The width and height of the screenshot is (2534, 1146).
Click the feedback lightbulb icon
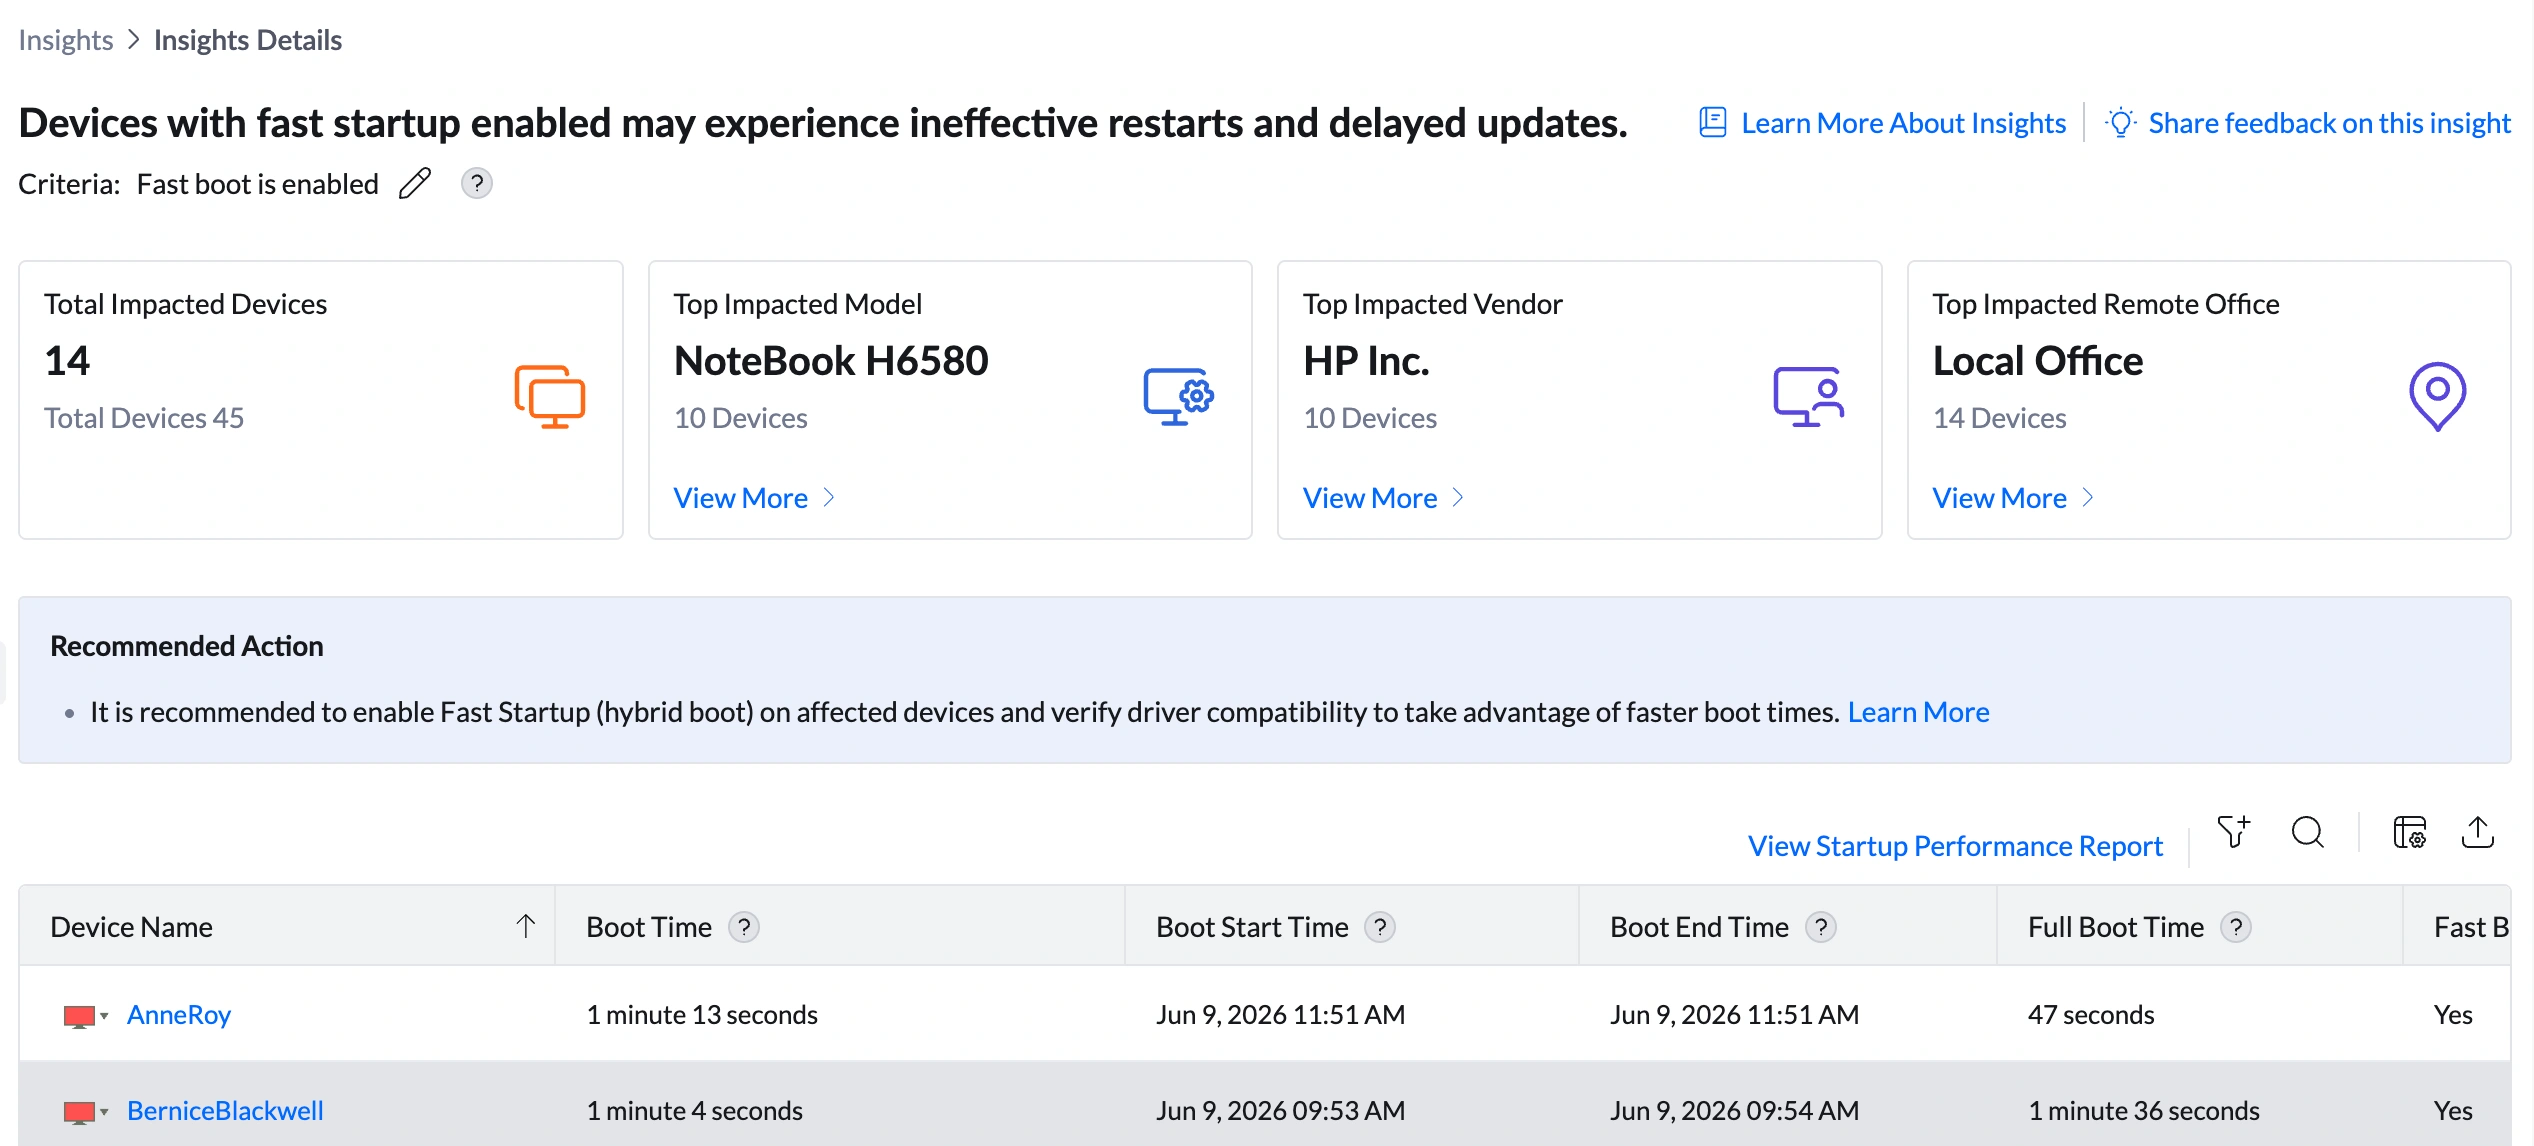(x=2120, y=123)
